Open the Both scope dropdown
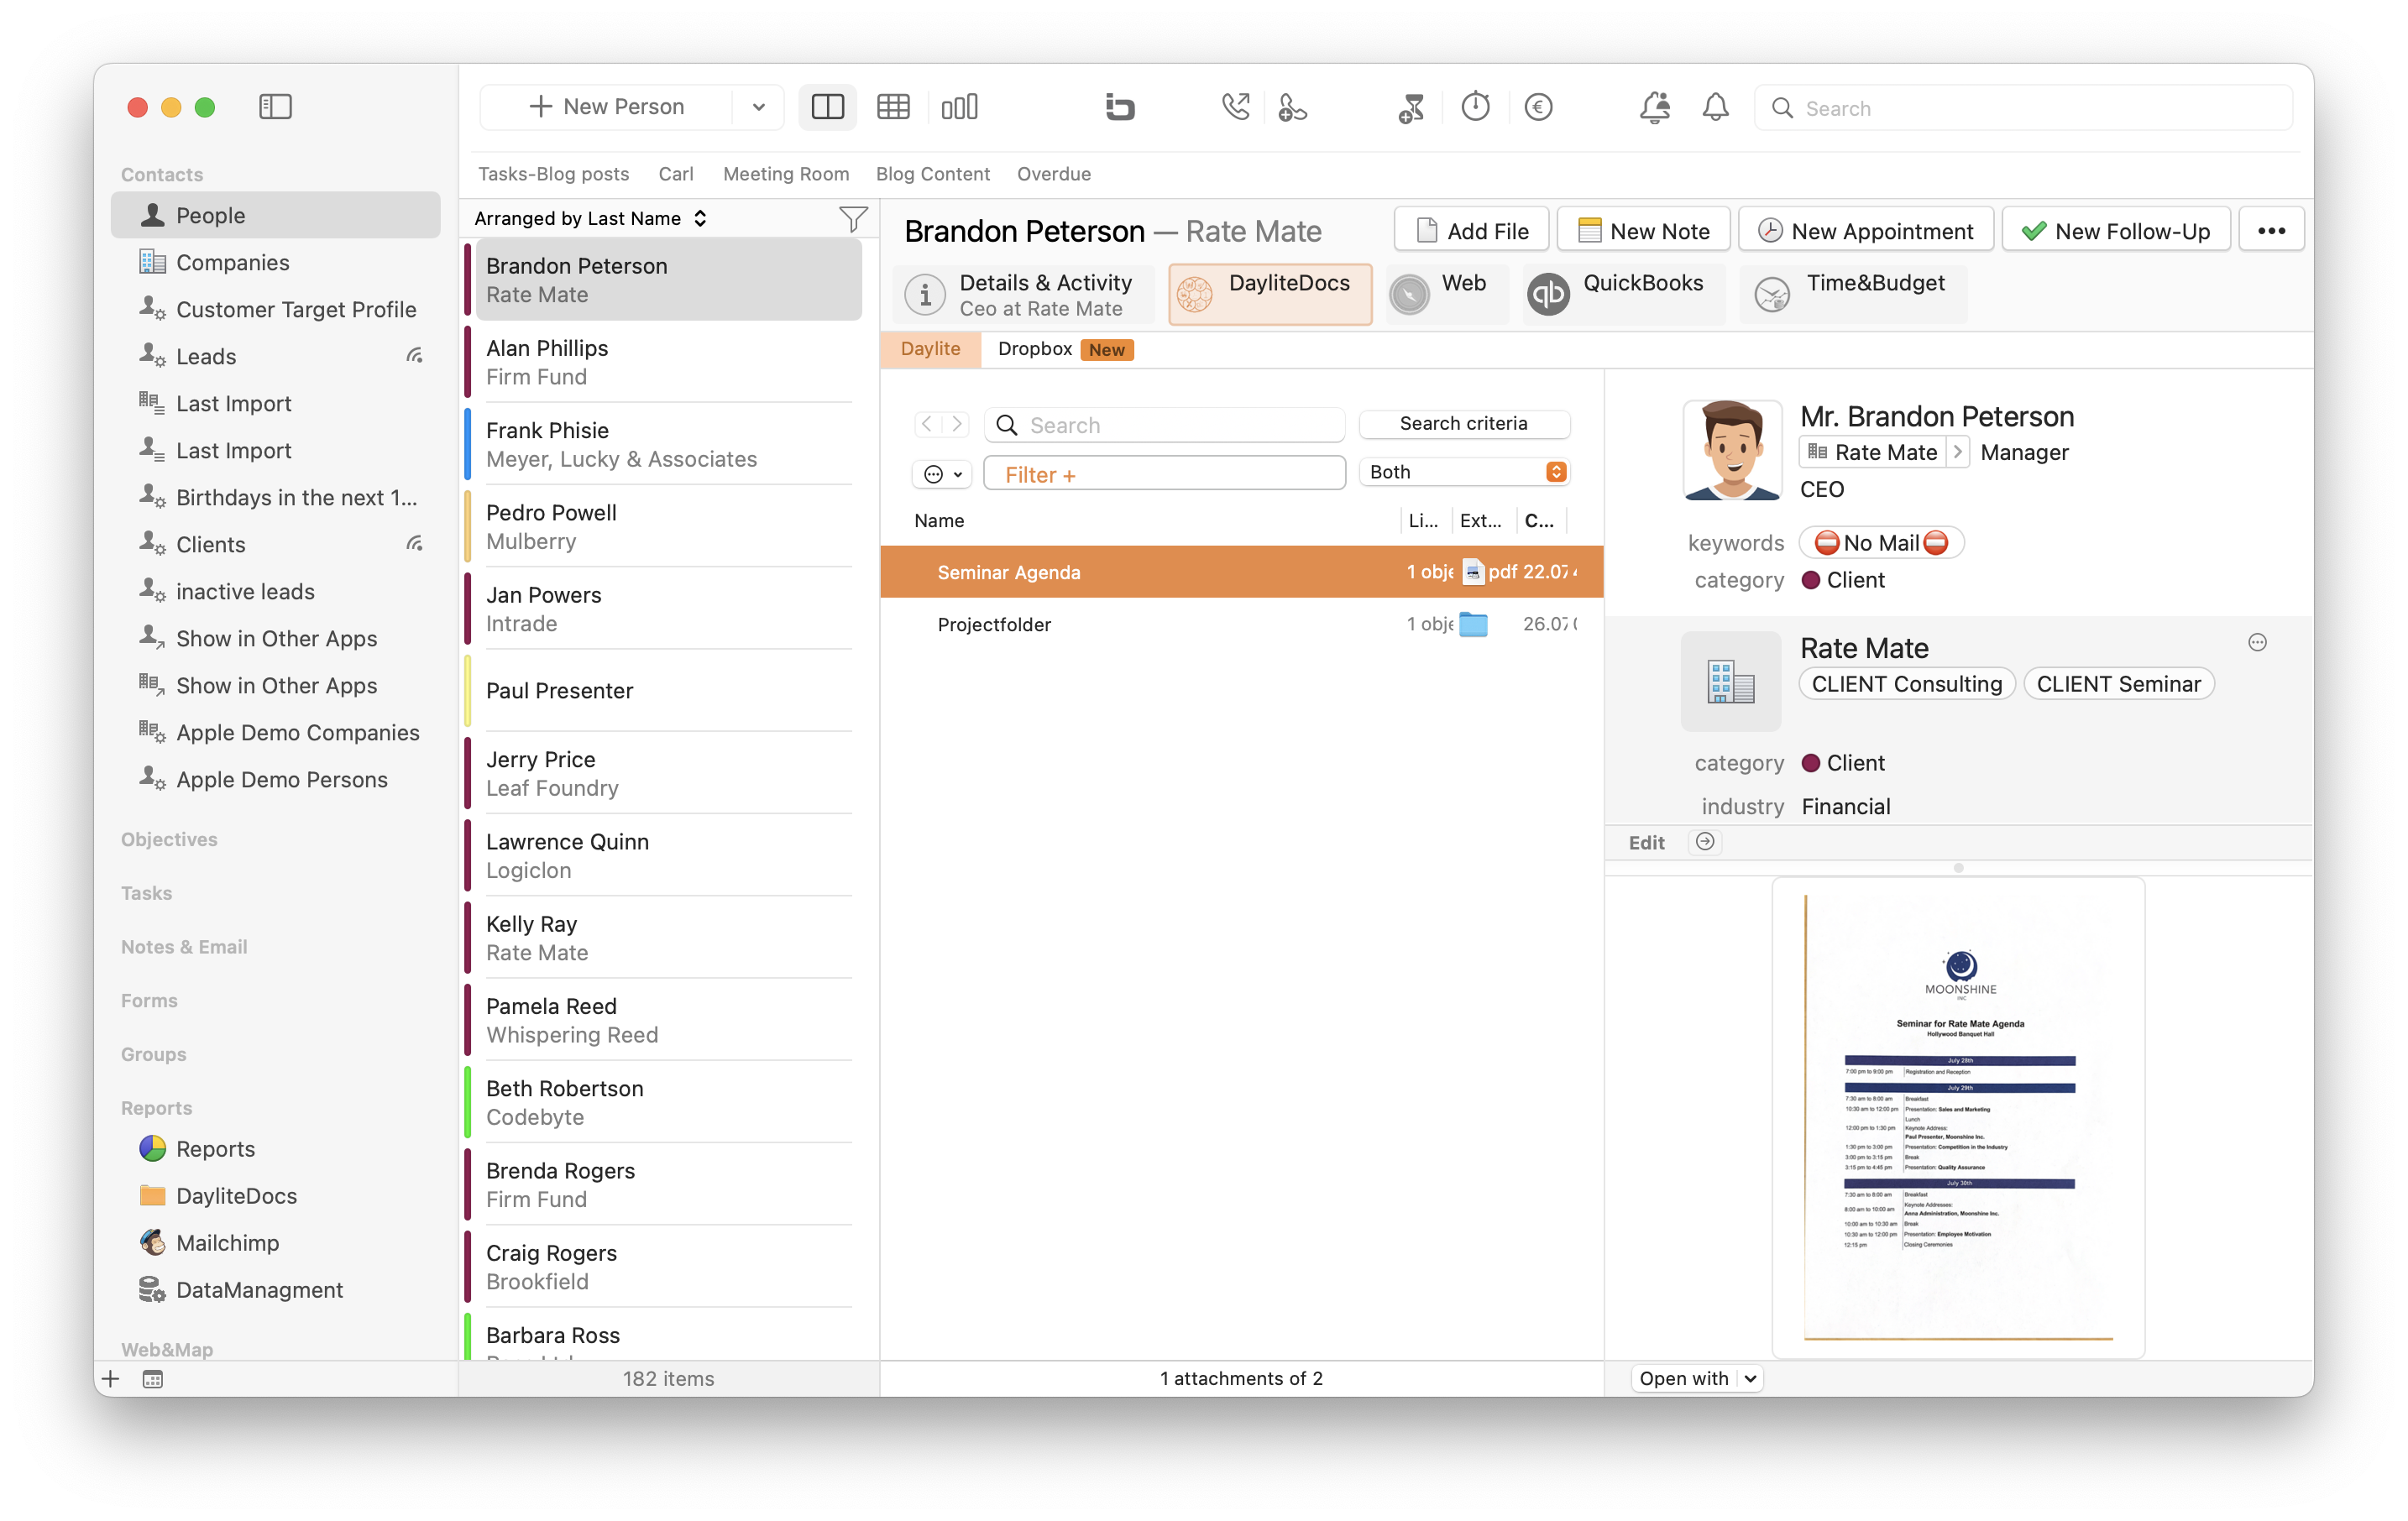Screen dimensions: 2408x1521 (x=1464, y=472)
